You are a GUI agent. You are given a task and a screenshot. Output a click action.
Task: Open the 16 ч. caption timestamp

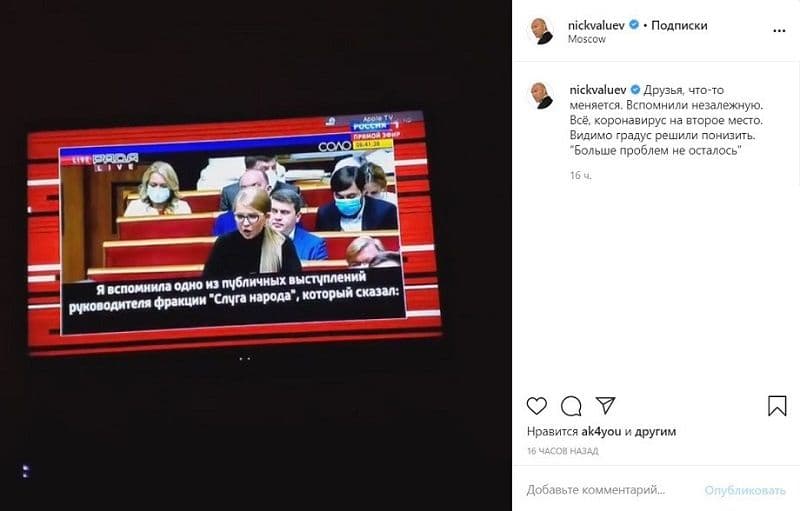581,175
